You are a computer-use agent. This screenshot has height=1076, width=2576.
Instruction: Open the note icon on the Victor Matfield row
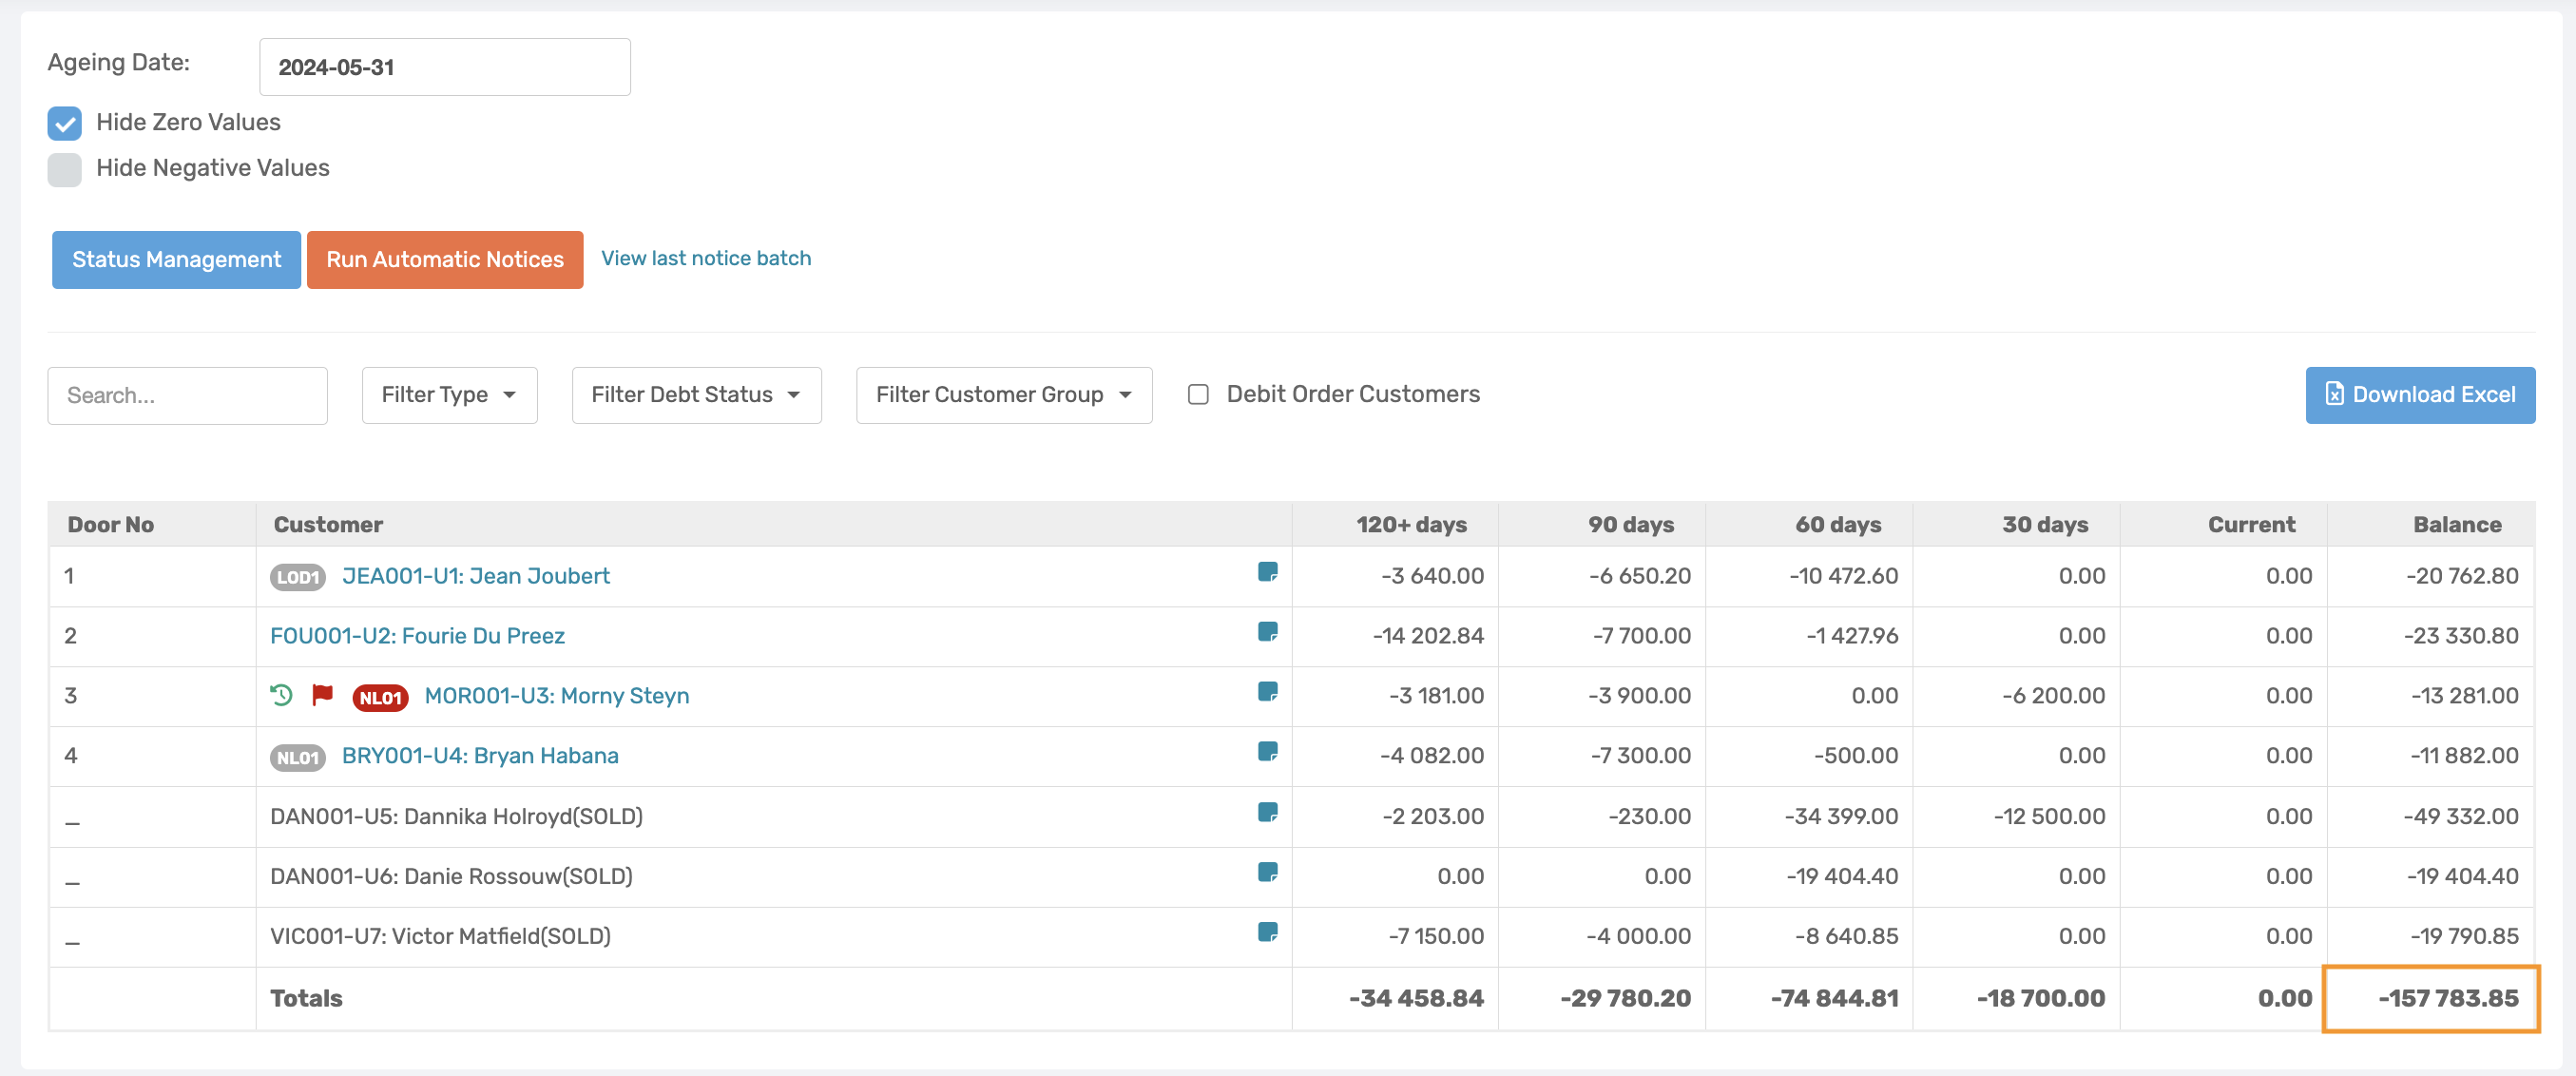pyautogui.click(x=1267, y=932)
